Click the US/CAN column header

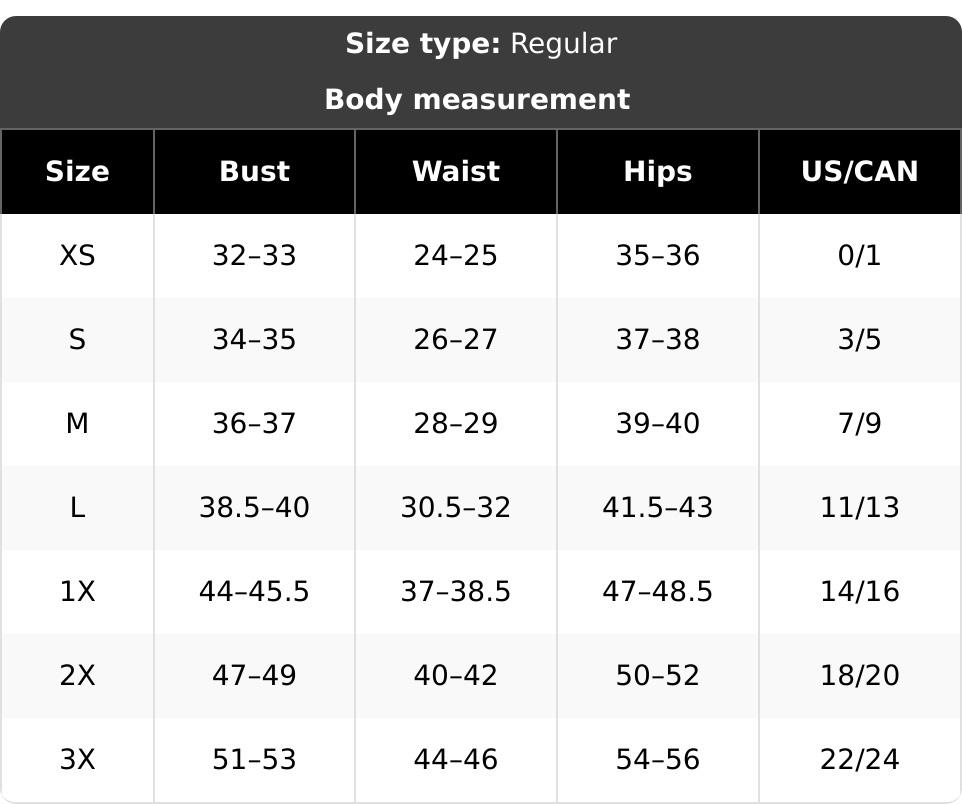(860, 172)
